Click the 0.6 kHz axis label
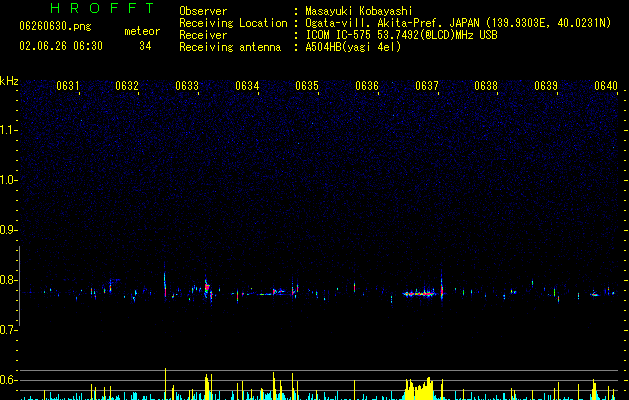 (8, 380)
